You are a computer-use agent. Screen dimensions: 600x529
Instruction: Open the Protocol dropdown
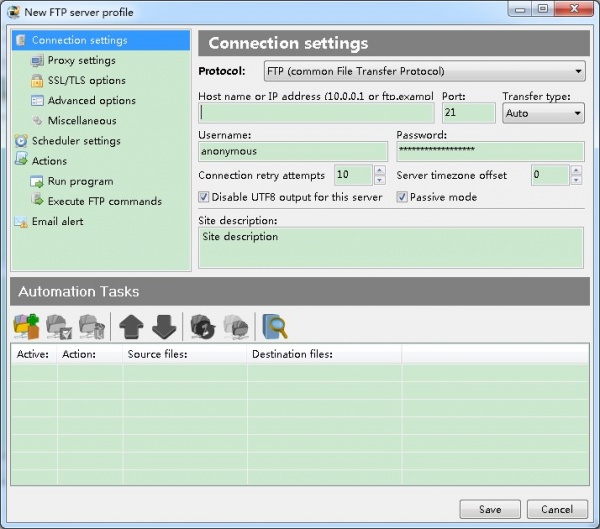click(x=424, y=71)
